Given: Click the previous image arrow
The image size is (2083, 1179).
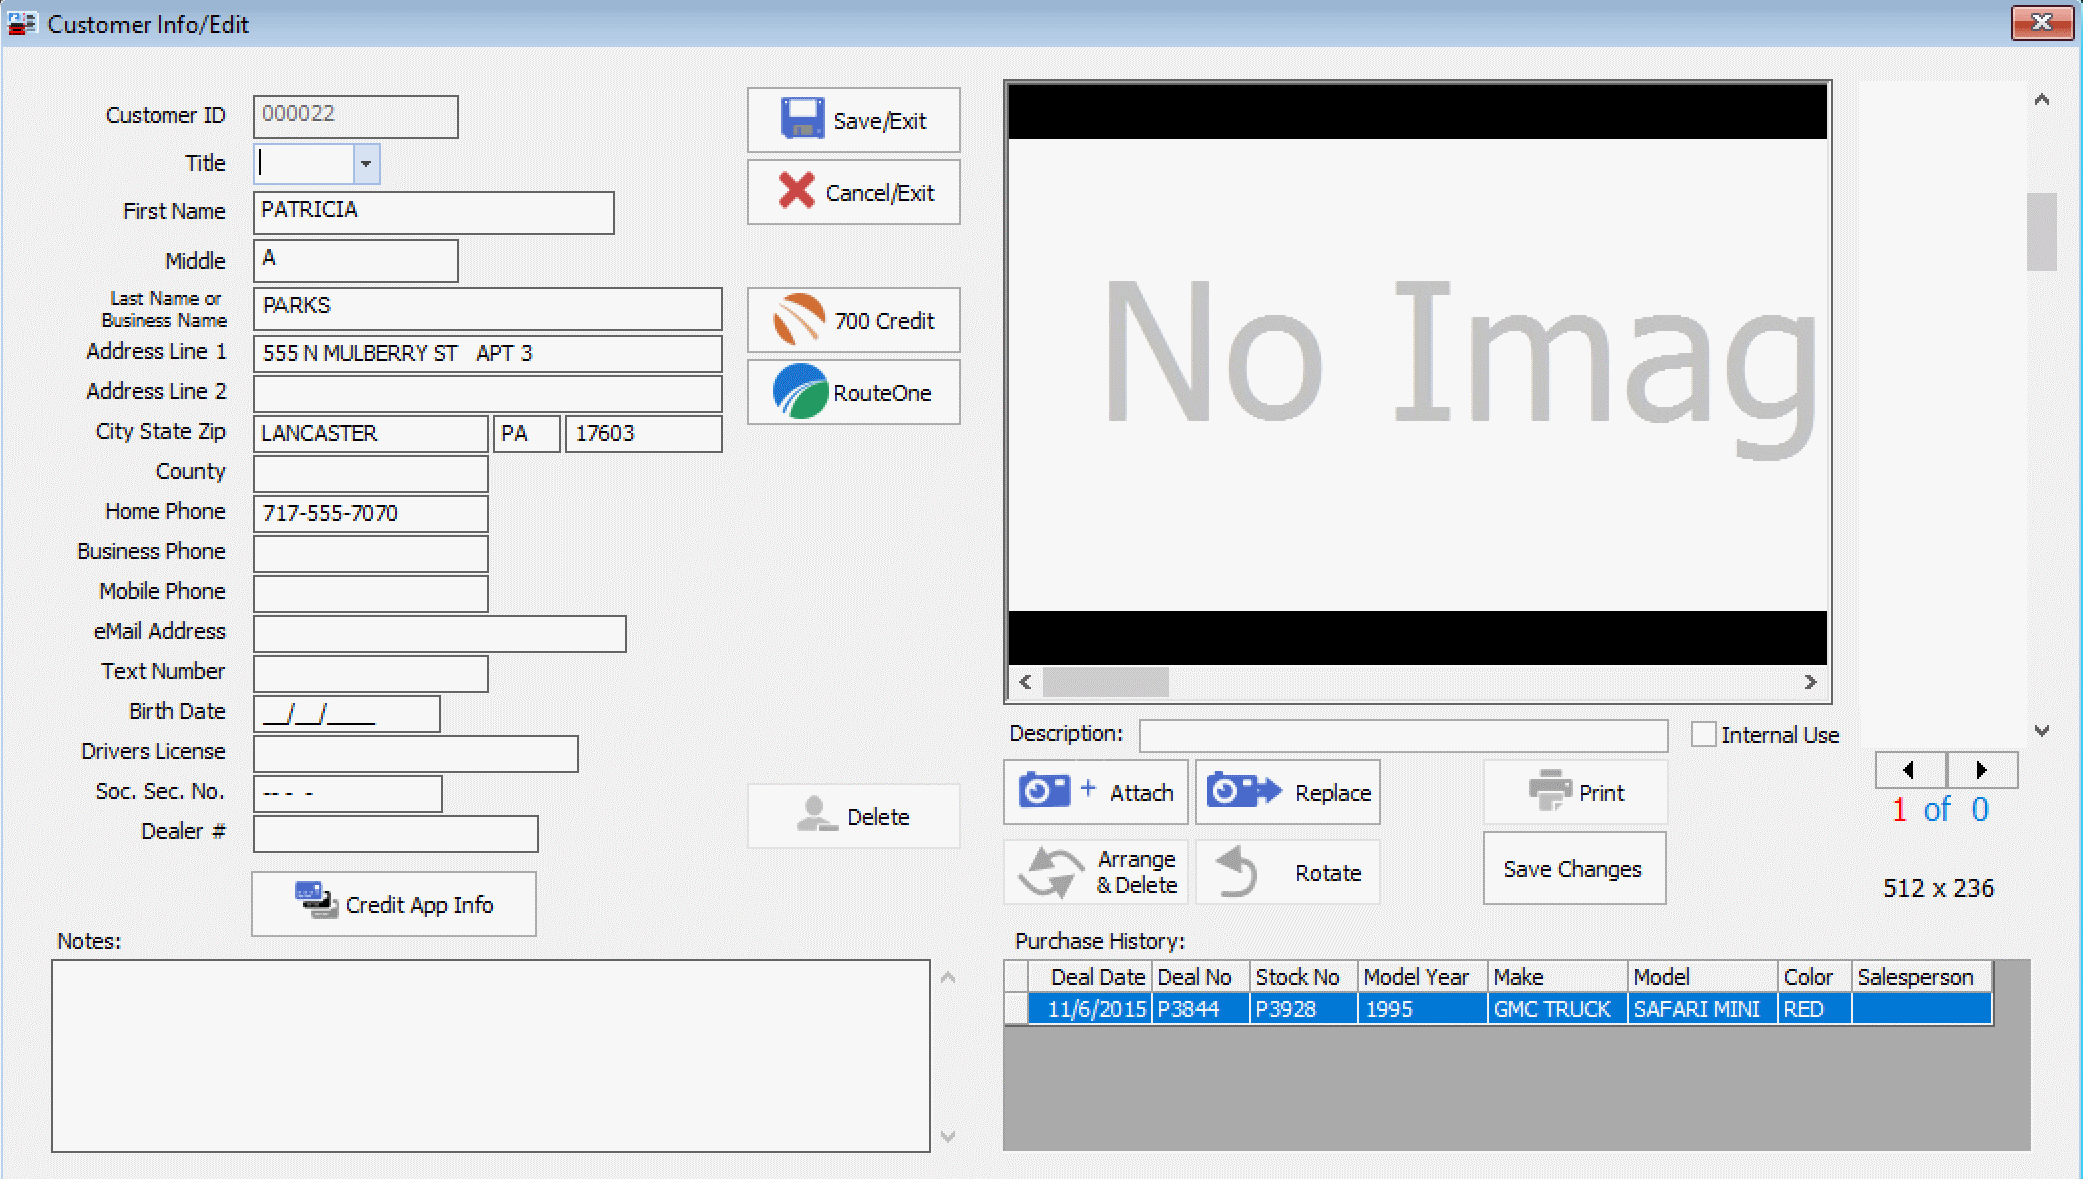Looking at the screenshot, I should click(1909, 770).
